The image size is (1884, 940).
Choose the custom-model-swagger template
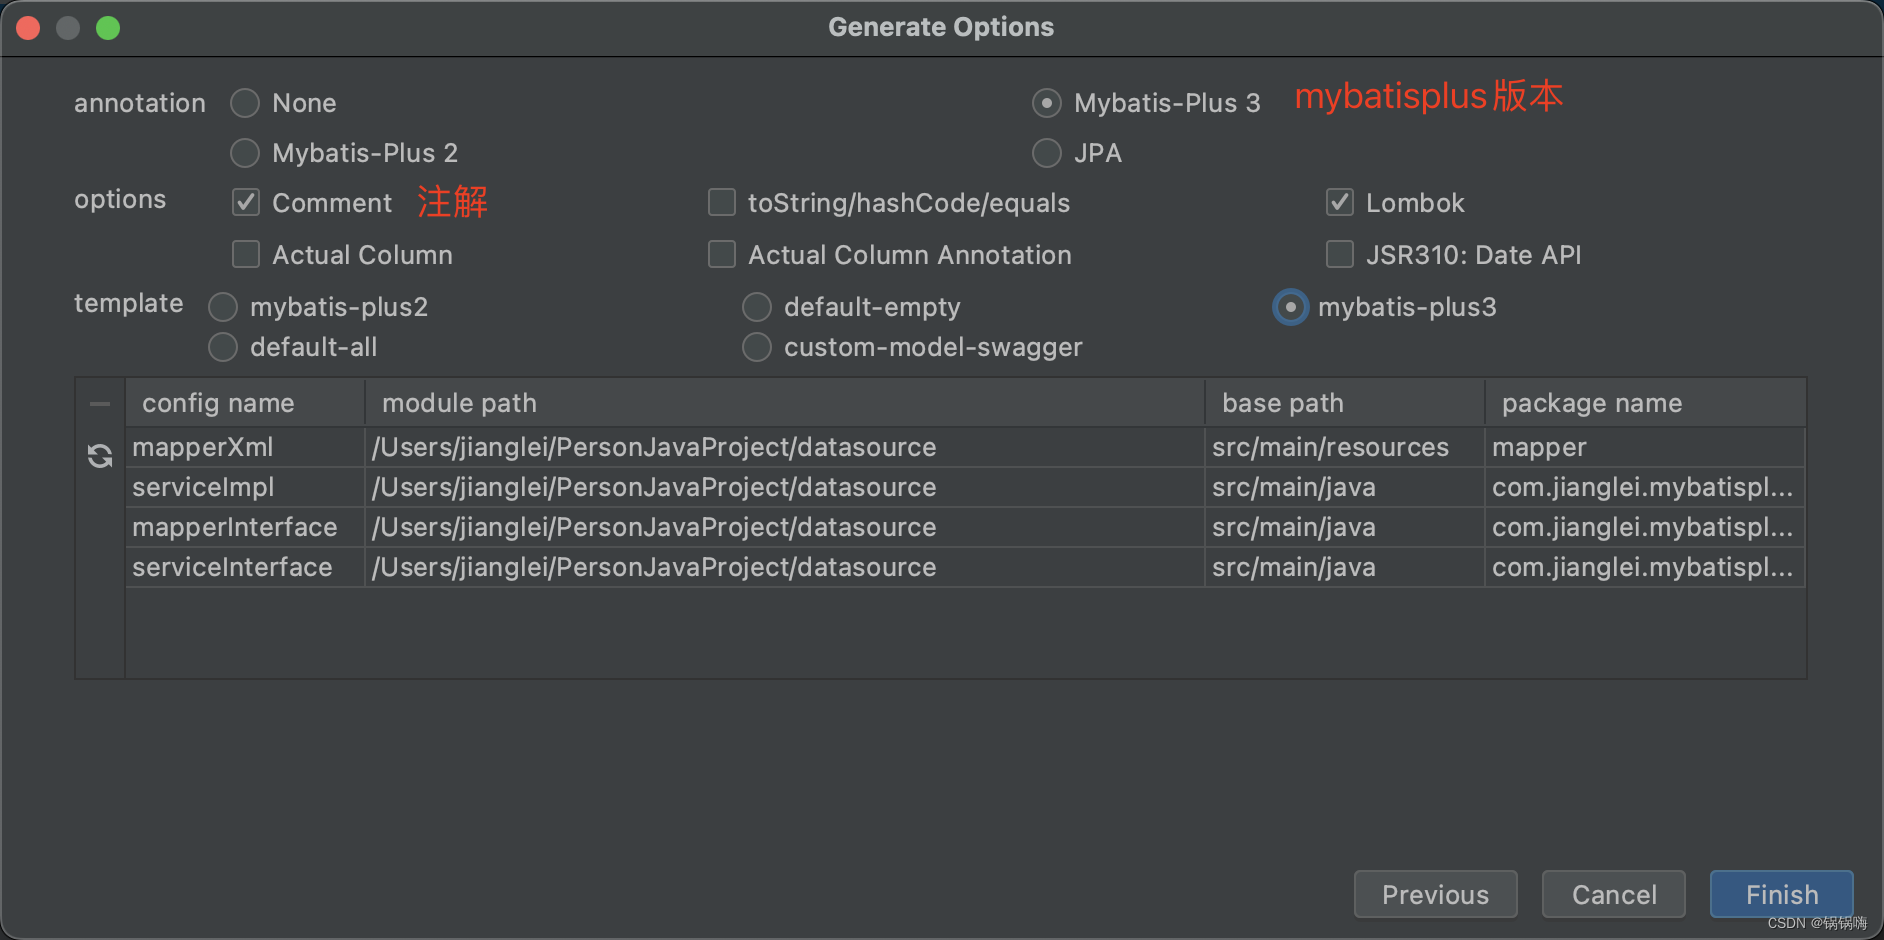757,347
